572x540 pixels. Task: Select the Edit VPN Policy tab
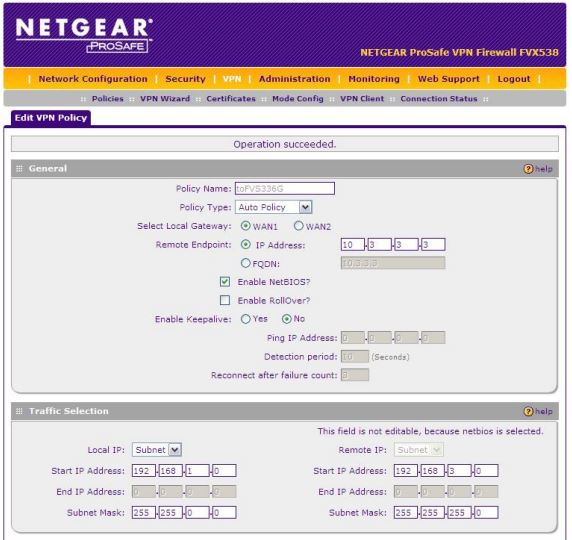coord(51,118)
